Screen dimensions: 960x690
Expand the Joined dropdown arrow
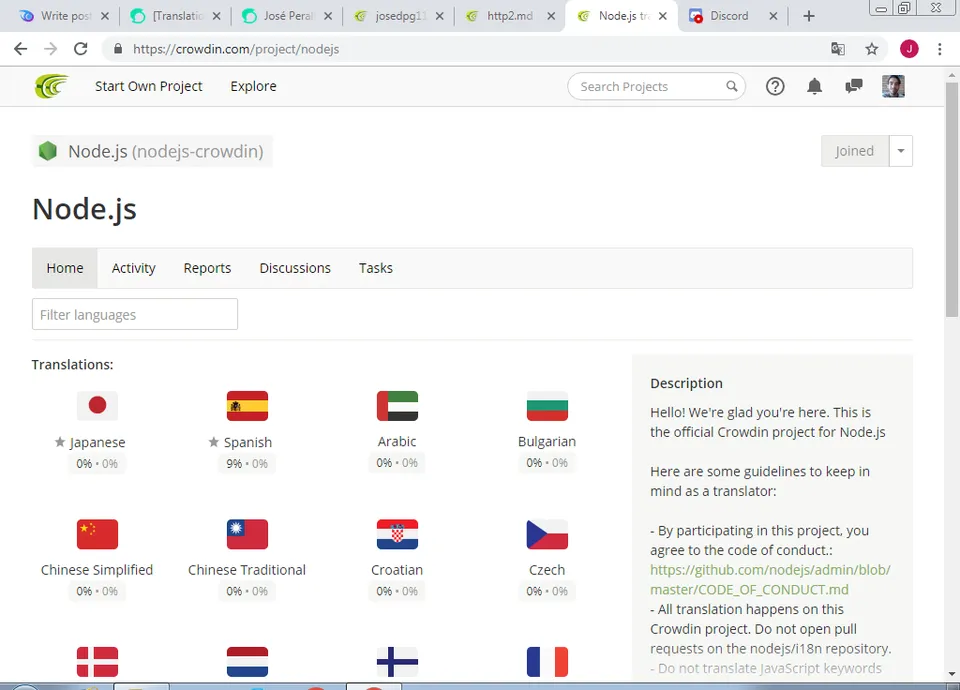[x=901, y=151]
